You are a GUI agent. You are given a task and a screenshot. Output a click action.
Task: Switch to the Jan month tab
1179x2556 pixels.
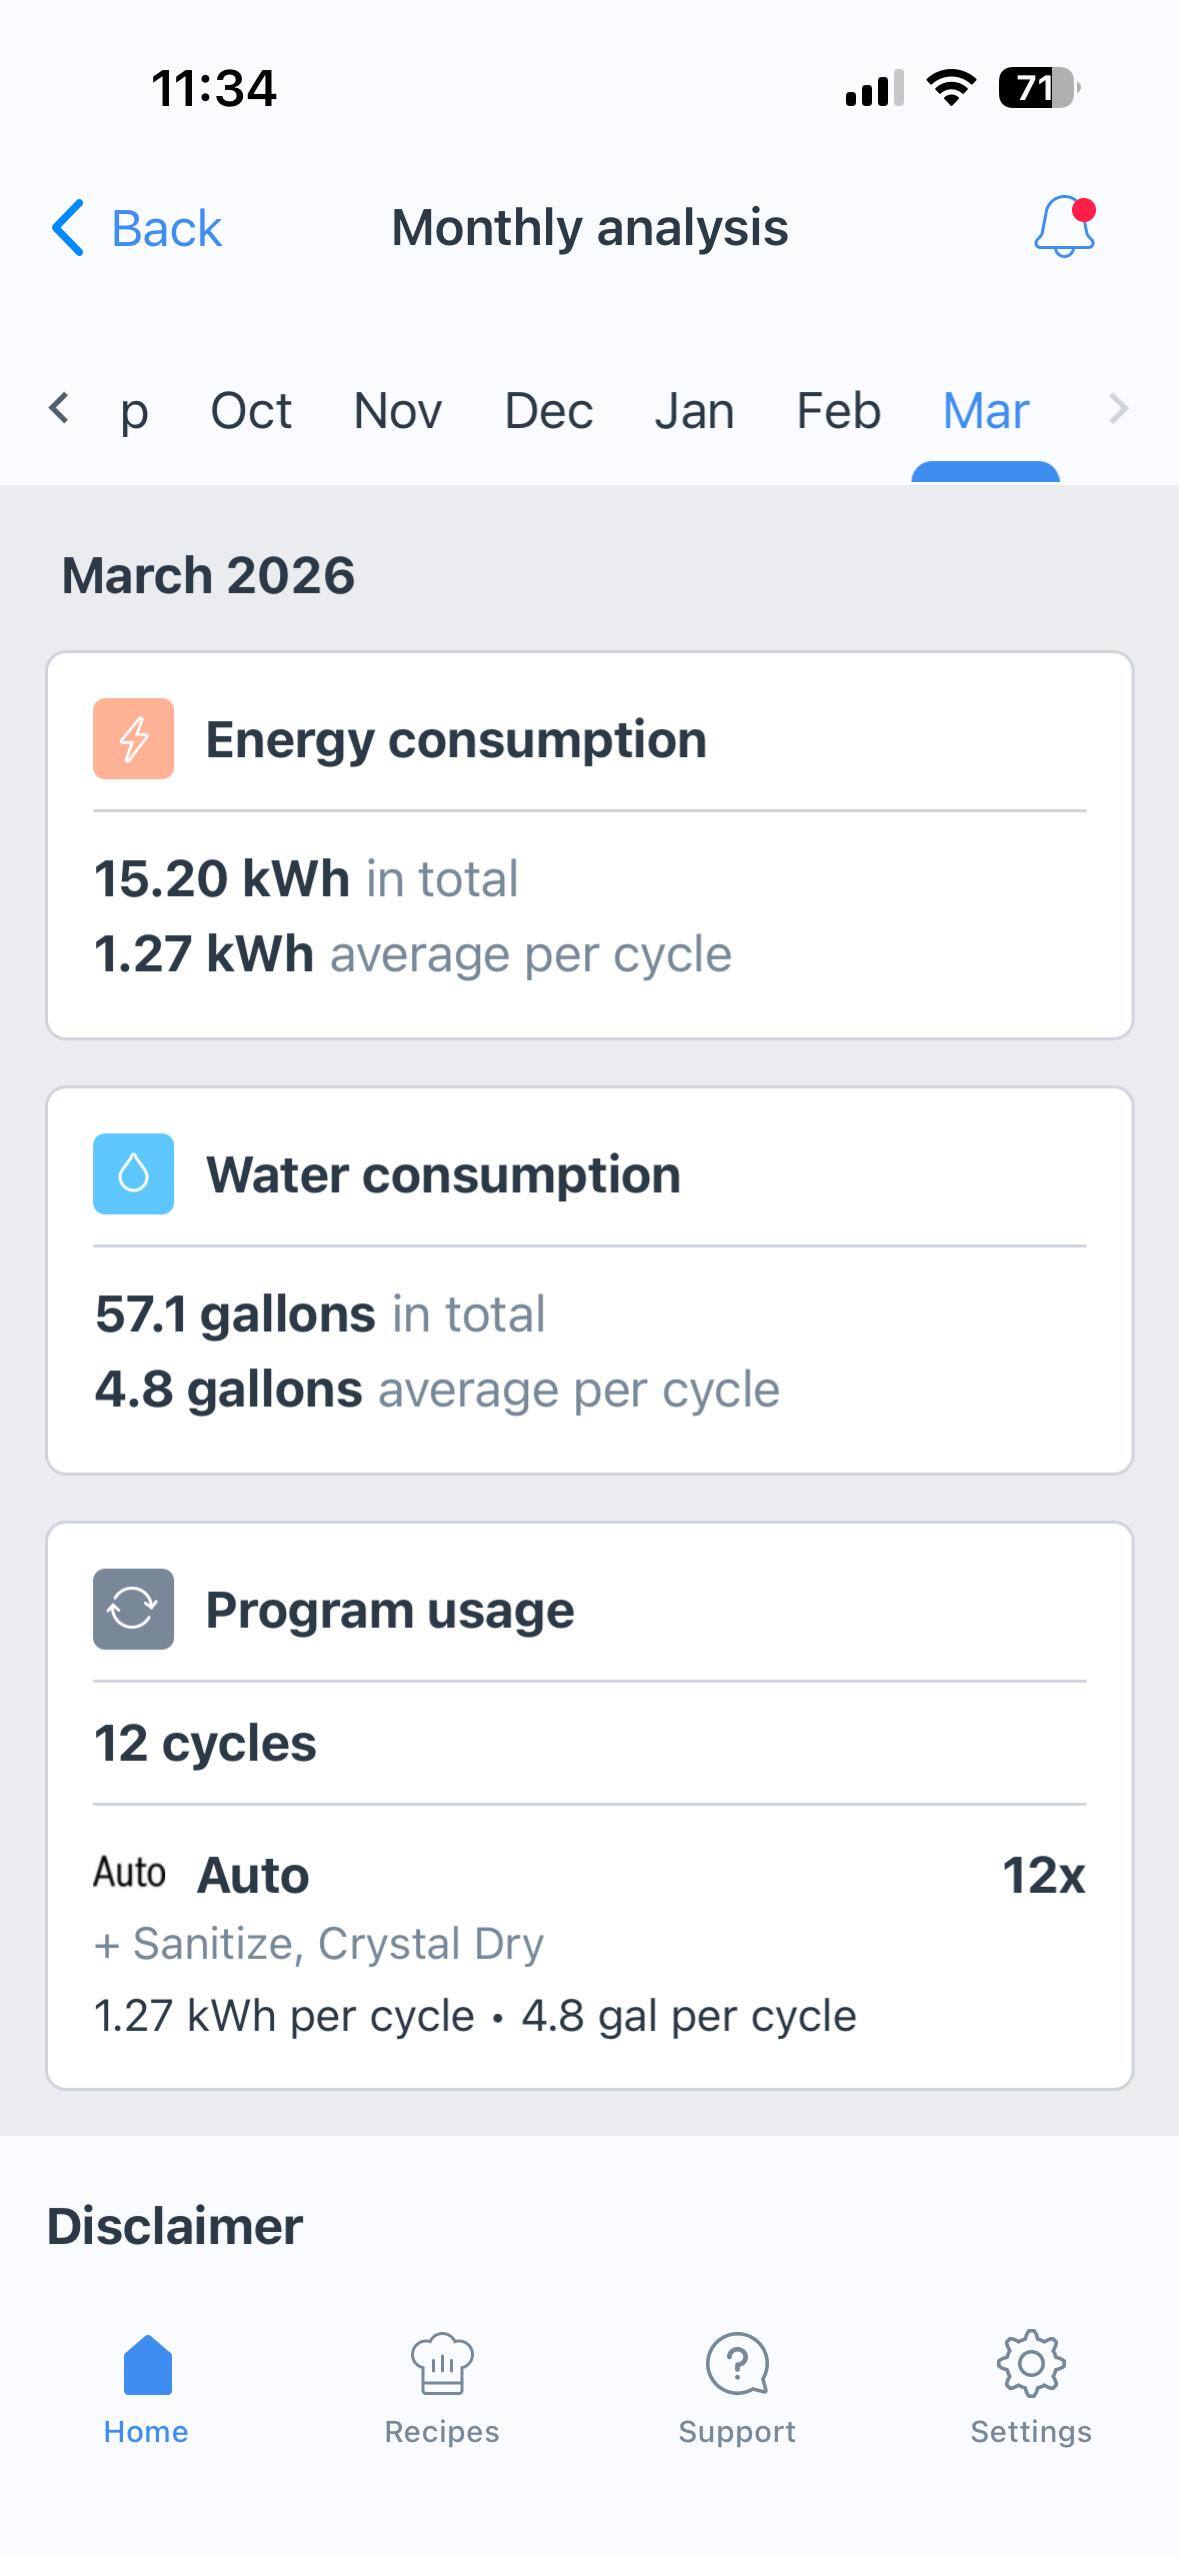[x=695, y=411]
